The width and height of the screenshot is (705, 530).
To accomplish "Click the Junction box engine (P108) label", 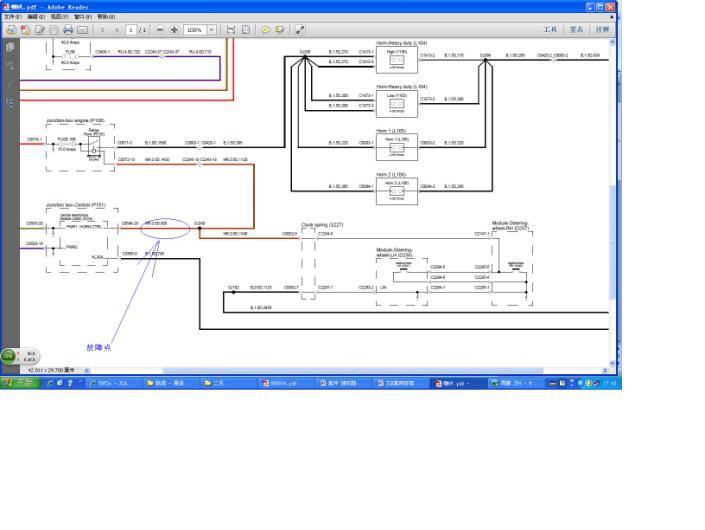I will [75, 120].
